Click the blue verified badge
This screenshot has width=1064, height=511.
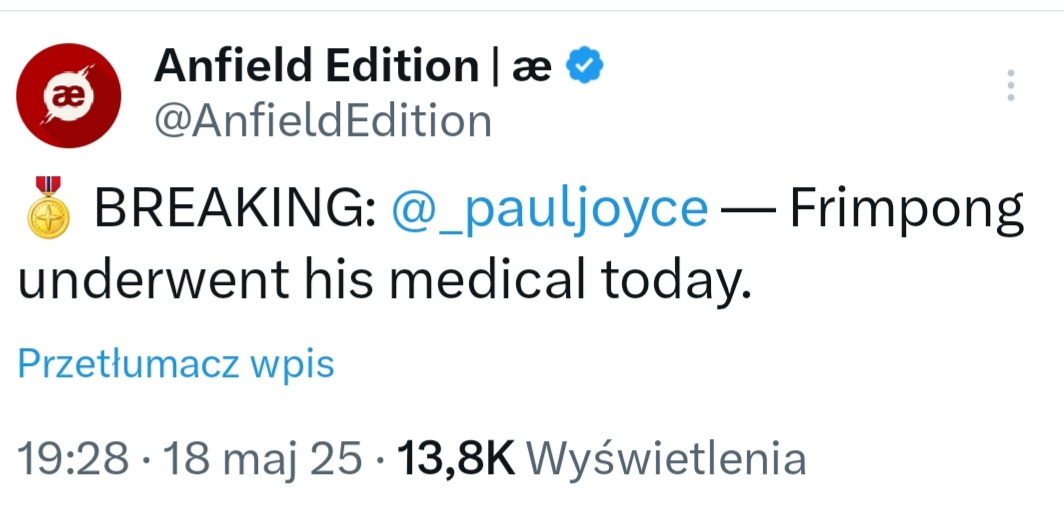[585, 67]
